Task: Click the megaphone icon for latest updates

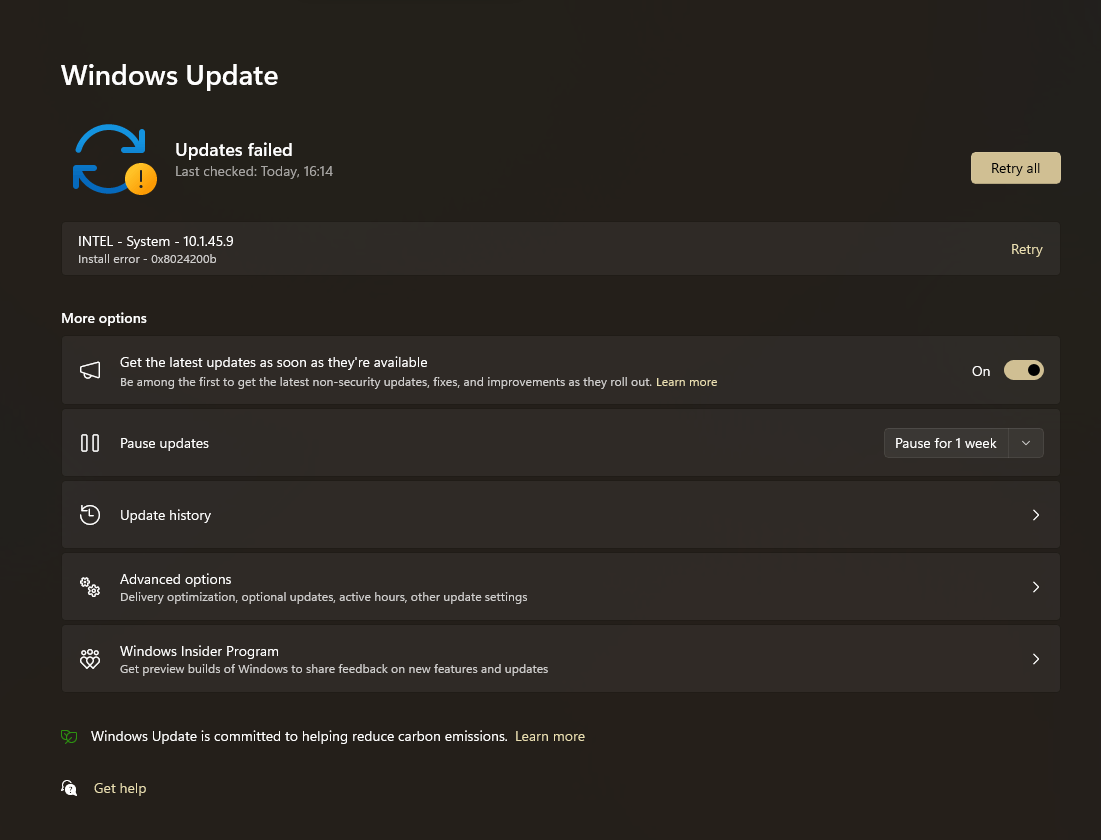Action: coord(90,370)
